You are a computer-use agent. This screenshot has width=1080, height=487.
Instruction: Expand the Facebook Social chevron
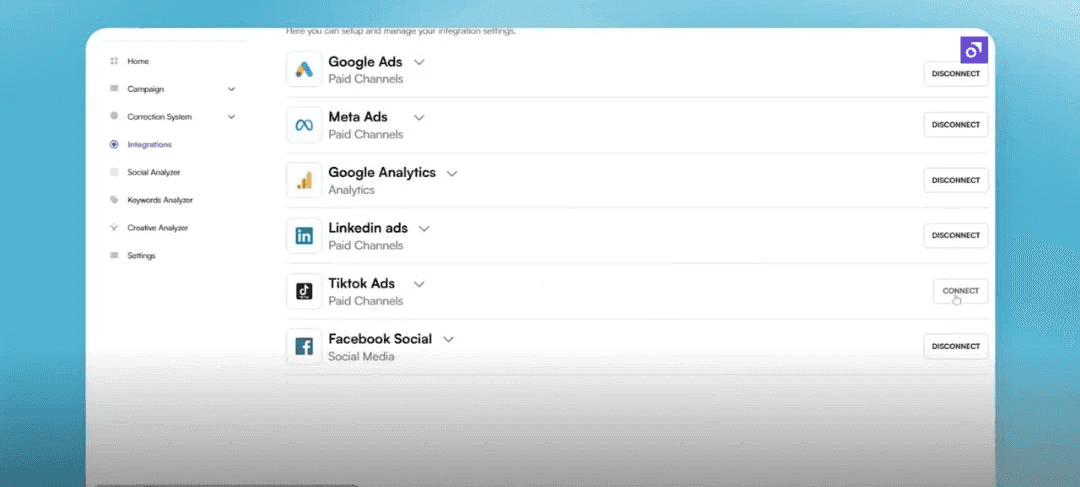pyautogui.click(x=448, y=340)
